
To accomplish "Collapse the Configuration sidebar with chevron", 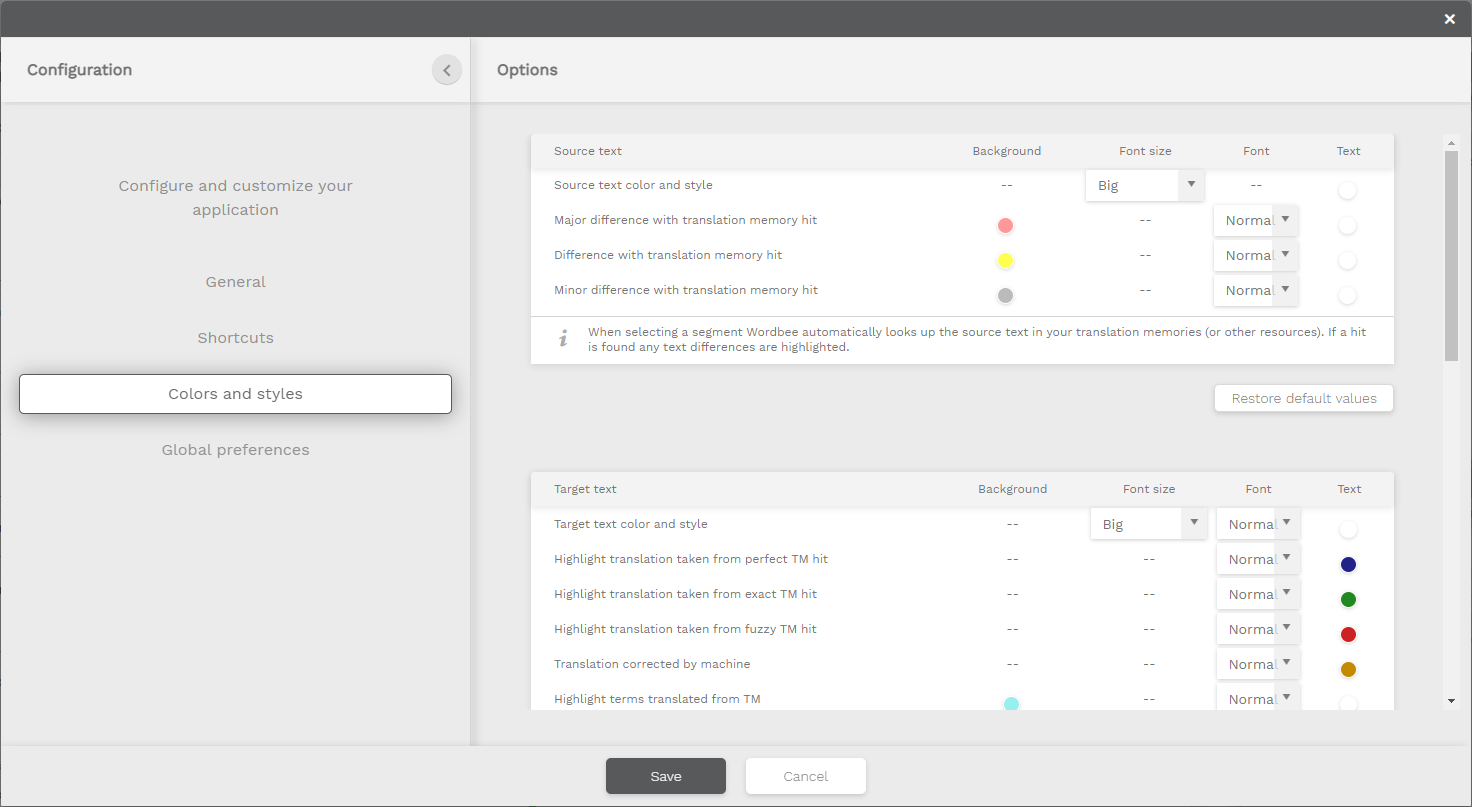I will tap(447, 70).
